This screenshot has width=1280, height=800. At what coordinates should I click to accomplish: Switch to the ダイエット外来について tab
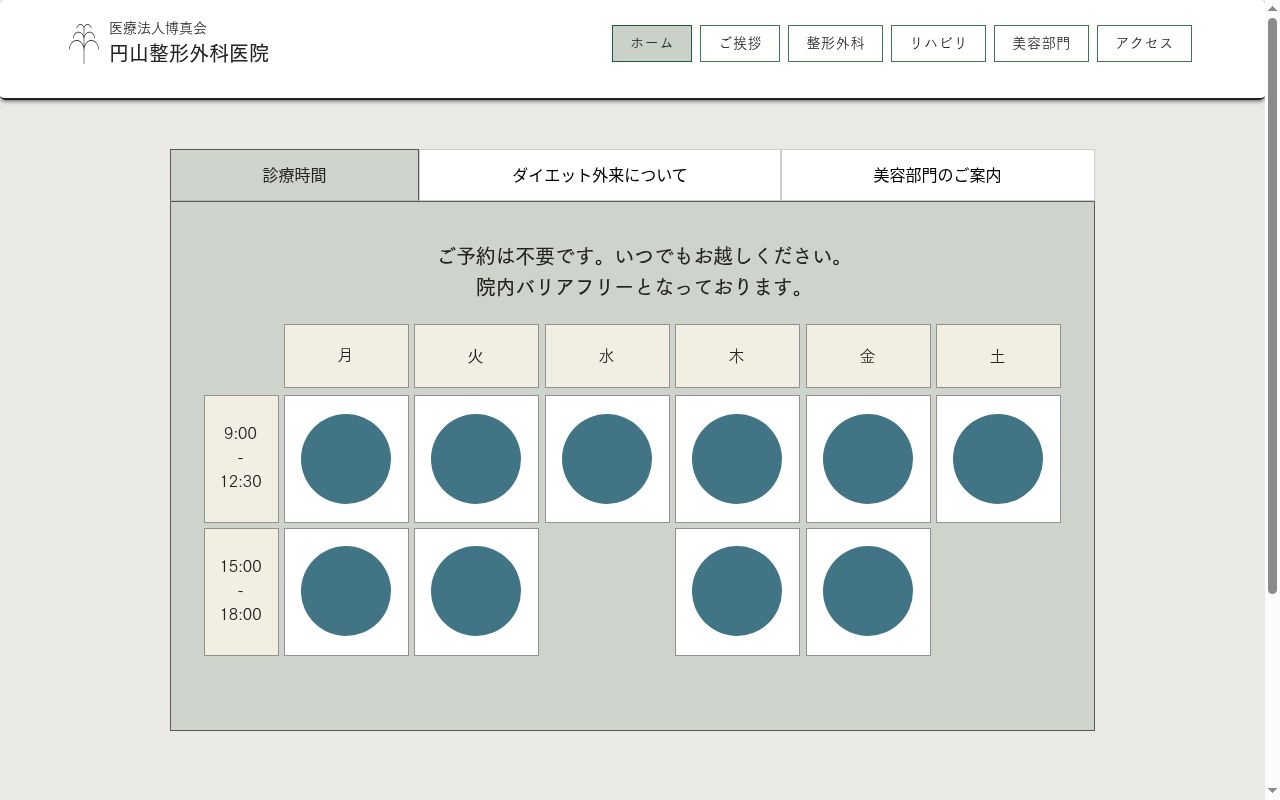click(600, 175)
